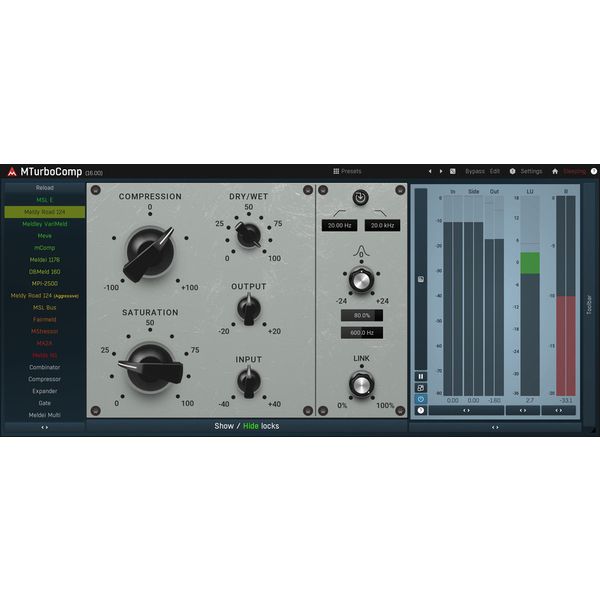
Task: Select Meldy Road 124 (Aggressive) device
Action: pyautogui.click(x=44, y=295)
